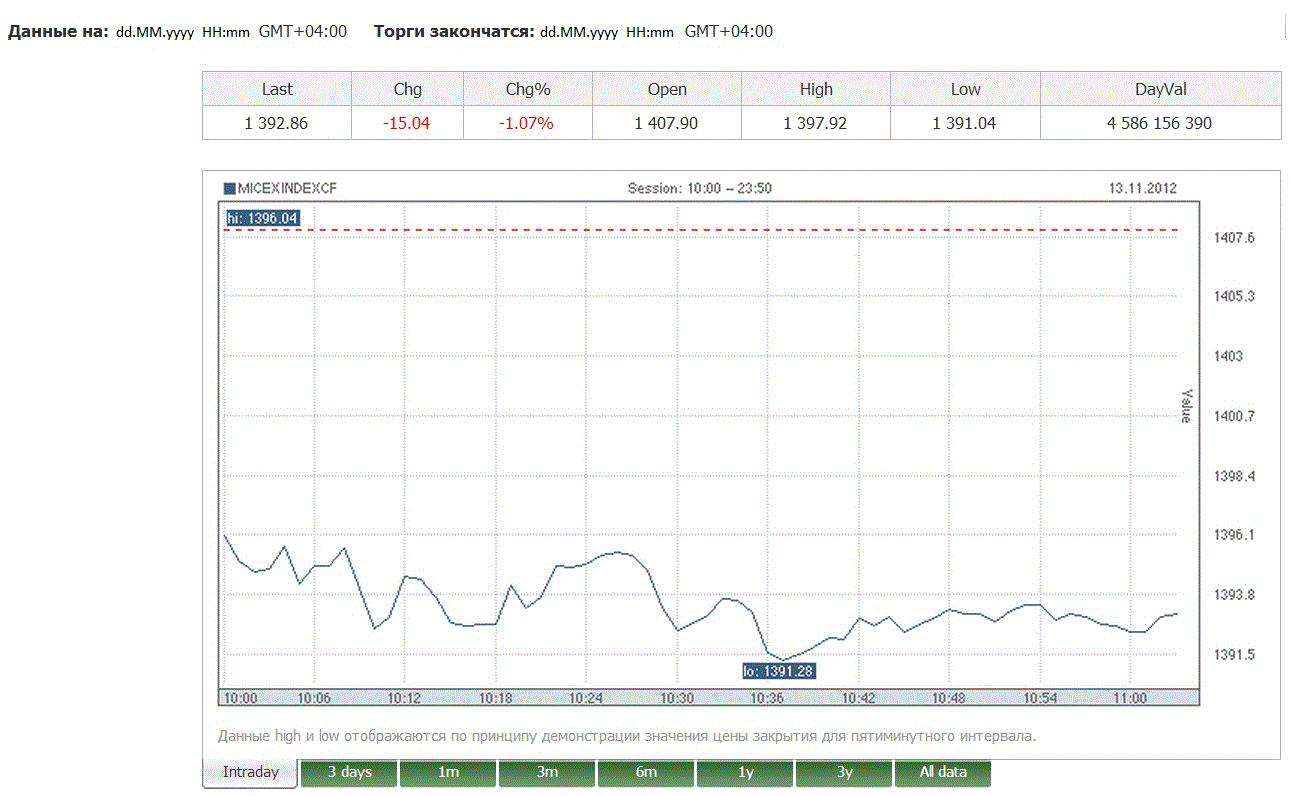Click the 1407.6 value axis label
The height and width of the screenshot is (796, 1290).
[x=1235, y=238]
